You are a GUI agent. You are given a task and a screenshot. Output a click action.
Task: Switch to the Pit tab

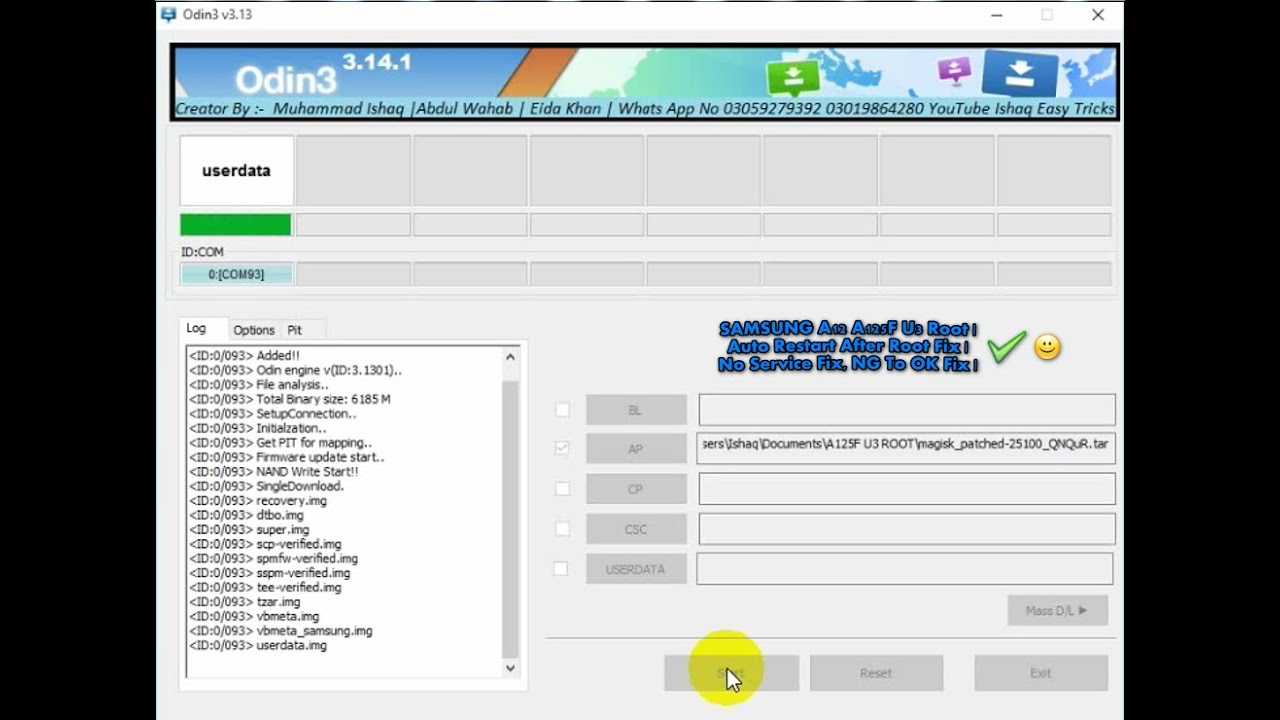(x=294, y=330)
